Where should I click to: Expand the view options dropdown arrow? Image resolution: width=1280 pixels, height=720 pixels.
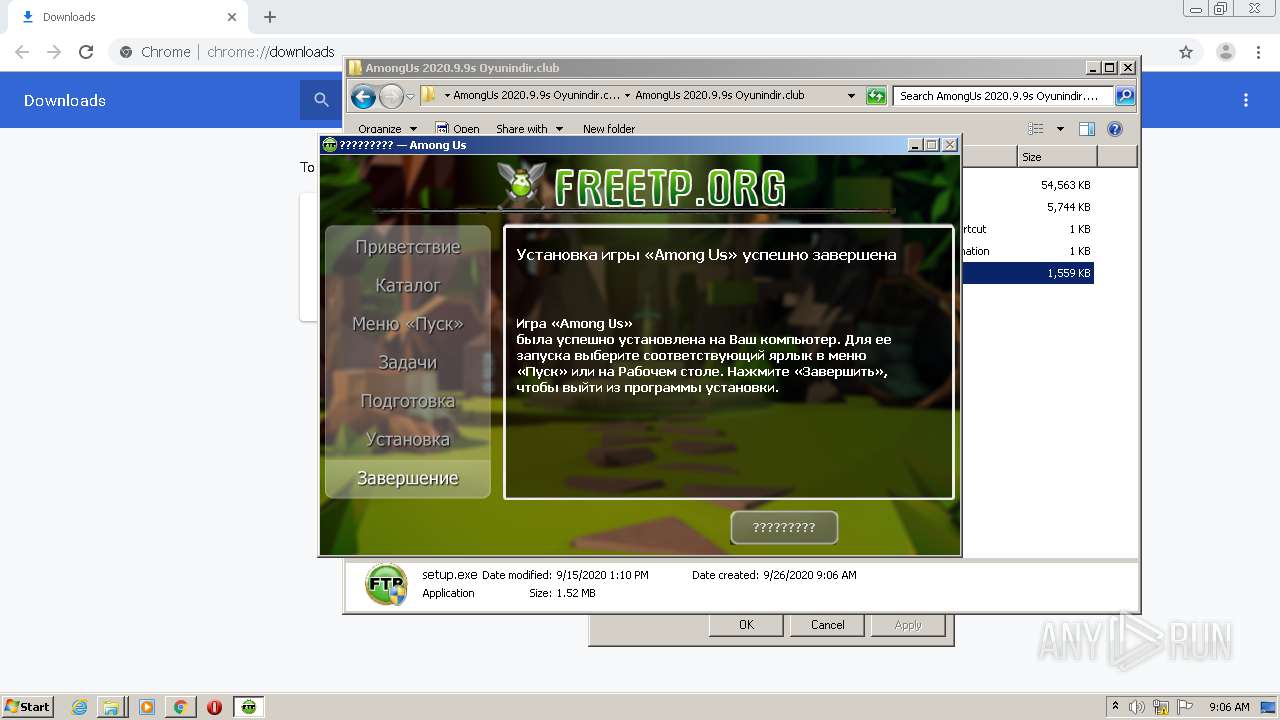coord(1060,129)
